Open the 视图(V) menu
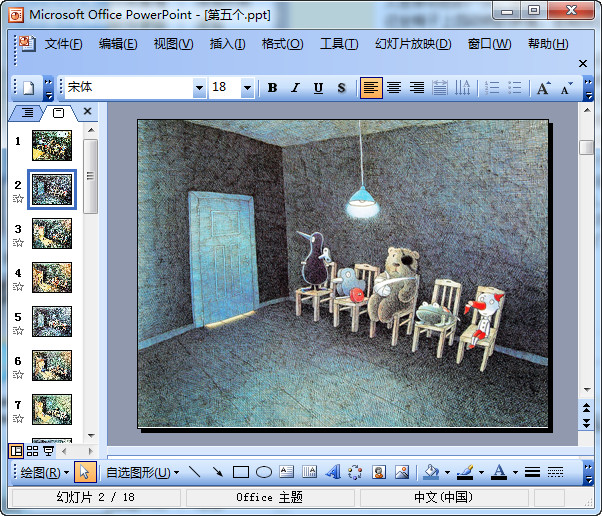This screenshot has width=602, height=516. tap(174, 44)
